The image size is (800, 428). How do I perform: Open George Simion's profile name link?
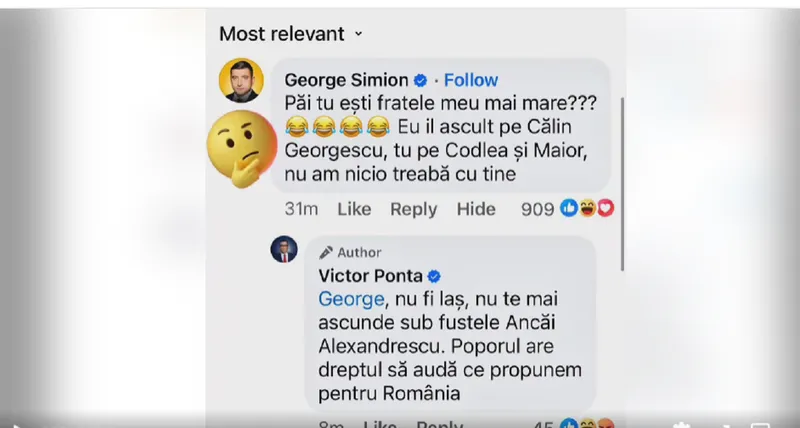point(346,80)
